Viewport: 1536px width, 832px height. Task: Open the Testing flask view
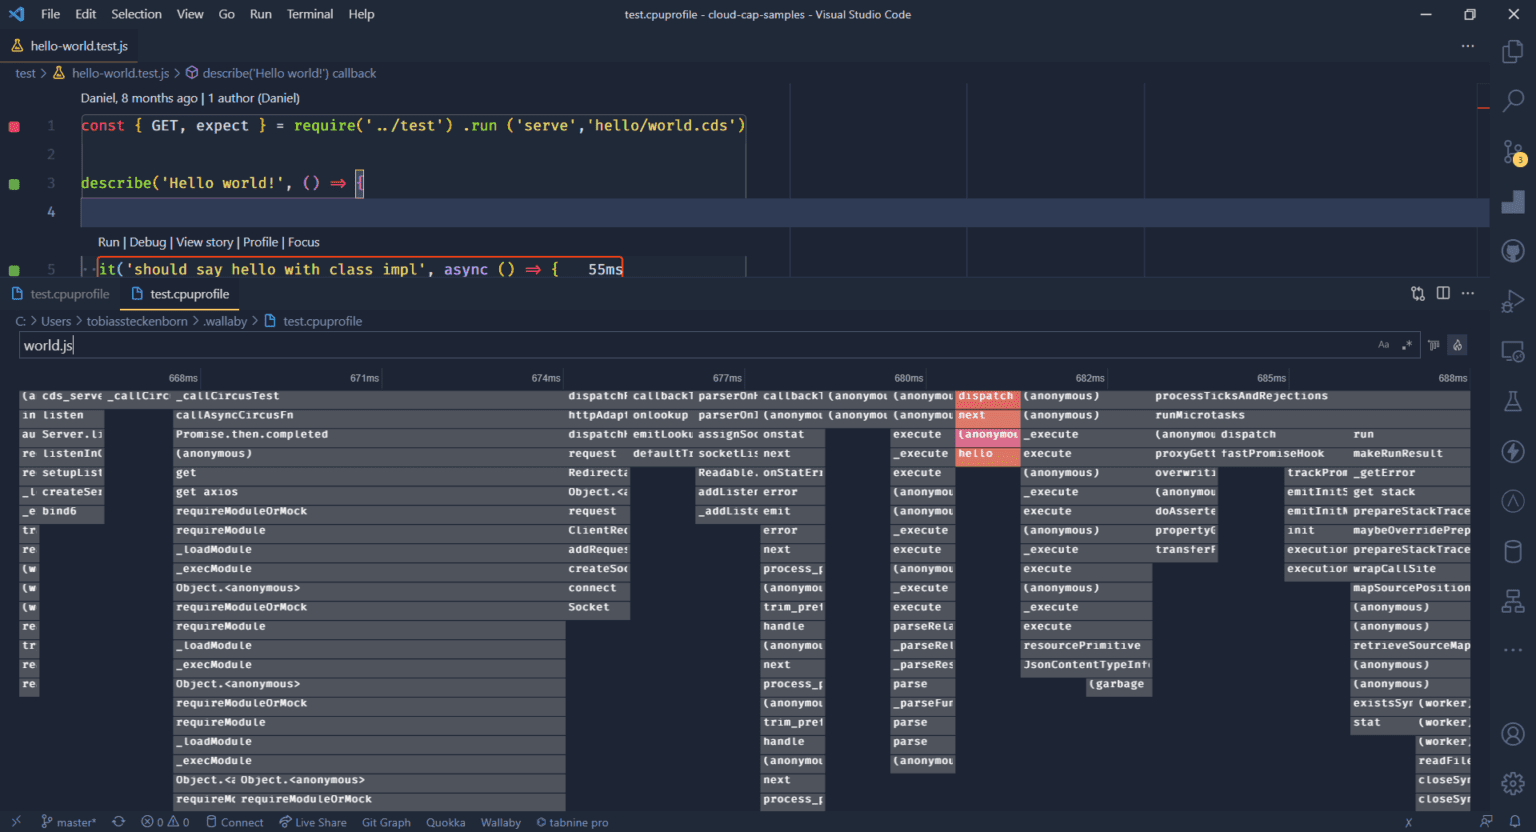click(1513, 401)
